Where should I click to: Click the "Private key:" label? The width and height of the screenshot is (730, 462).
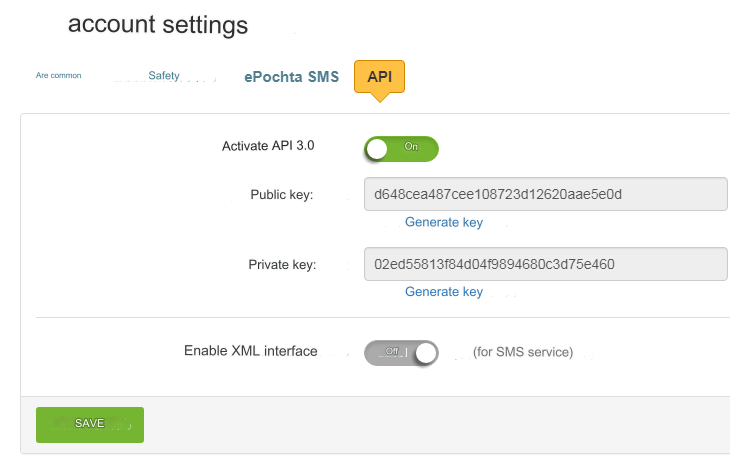tap(282, 265)
